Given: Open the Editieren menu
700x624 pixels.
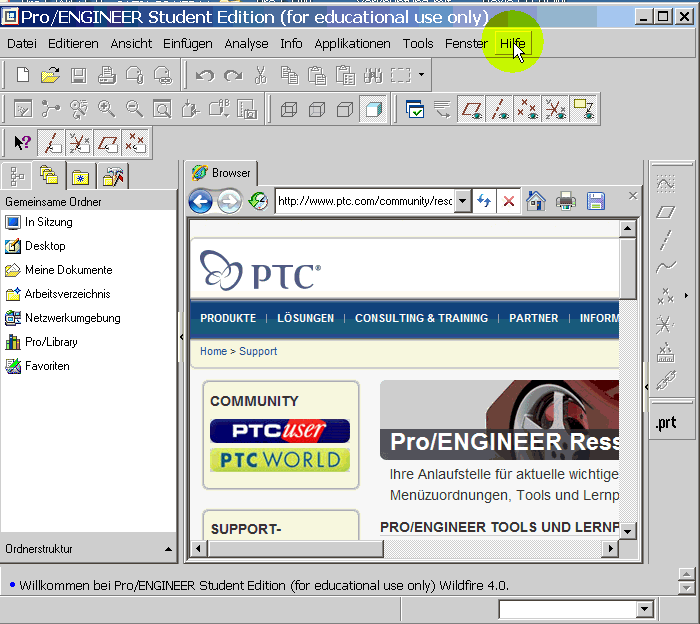Looking at the screenshot, I should [x=73, y=44].
